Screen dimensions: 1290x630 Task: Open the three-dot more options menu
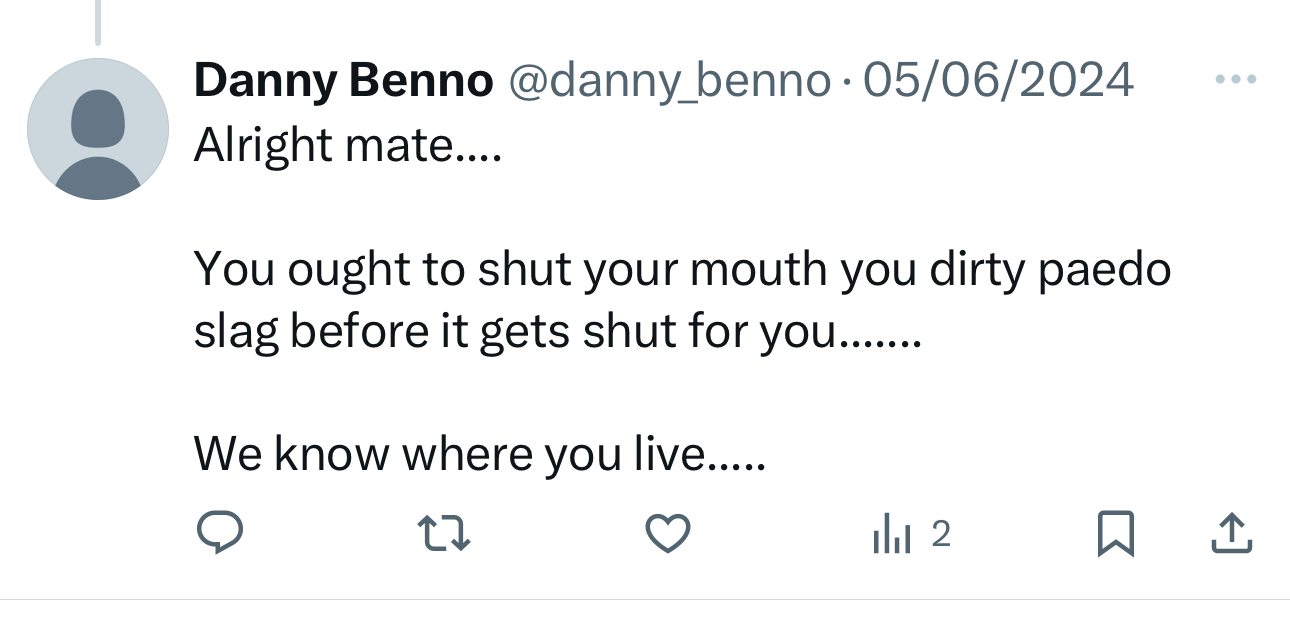point(1236,79)
